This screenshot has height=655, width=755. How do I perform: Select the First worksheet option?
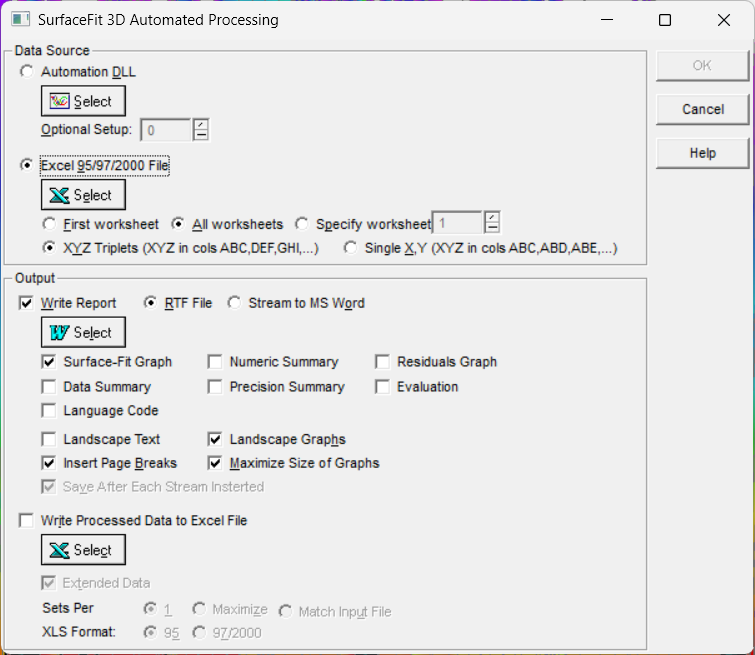[49, 224]
